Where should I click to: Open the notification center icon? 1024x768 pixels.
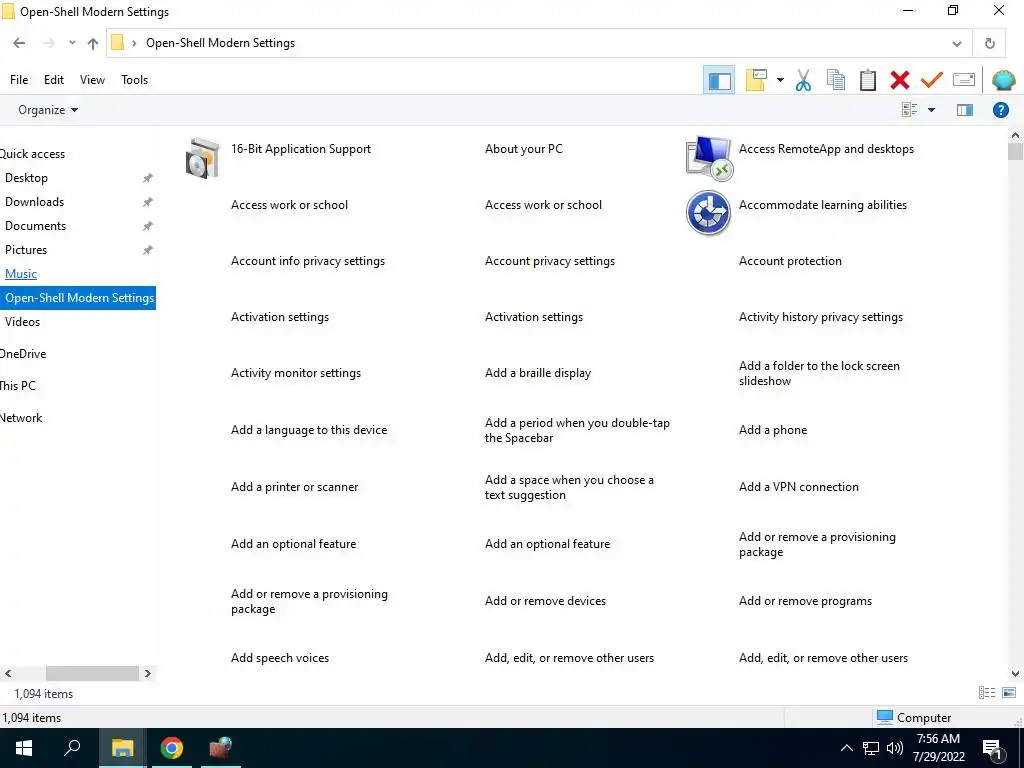tap(992, 748)
